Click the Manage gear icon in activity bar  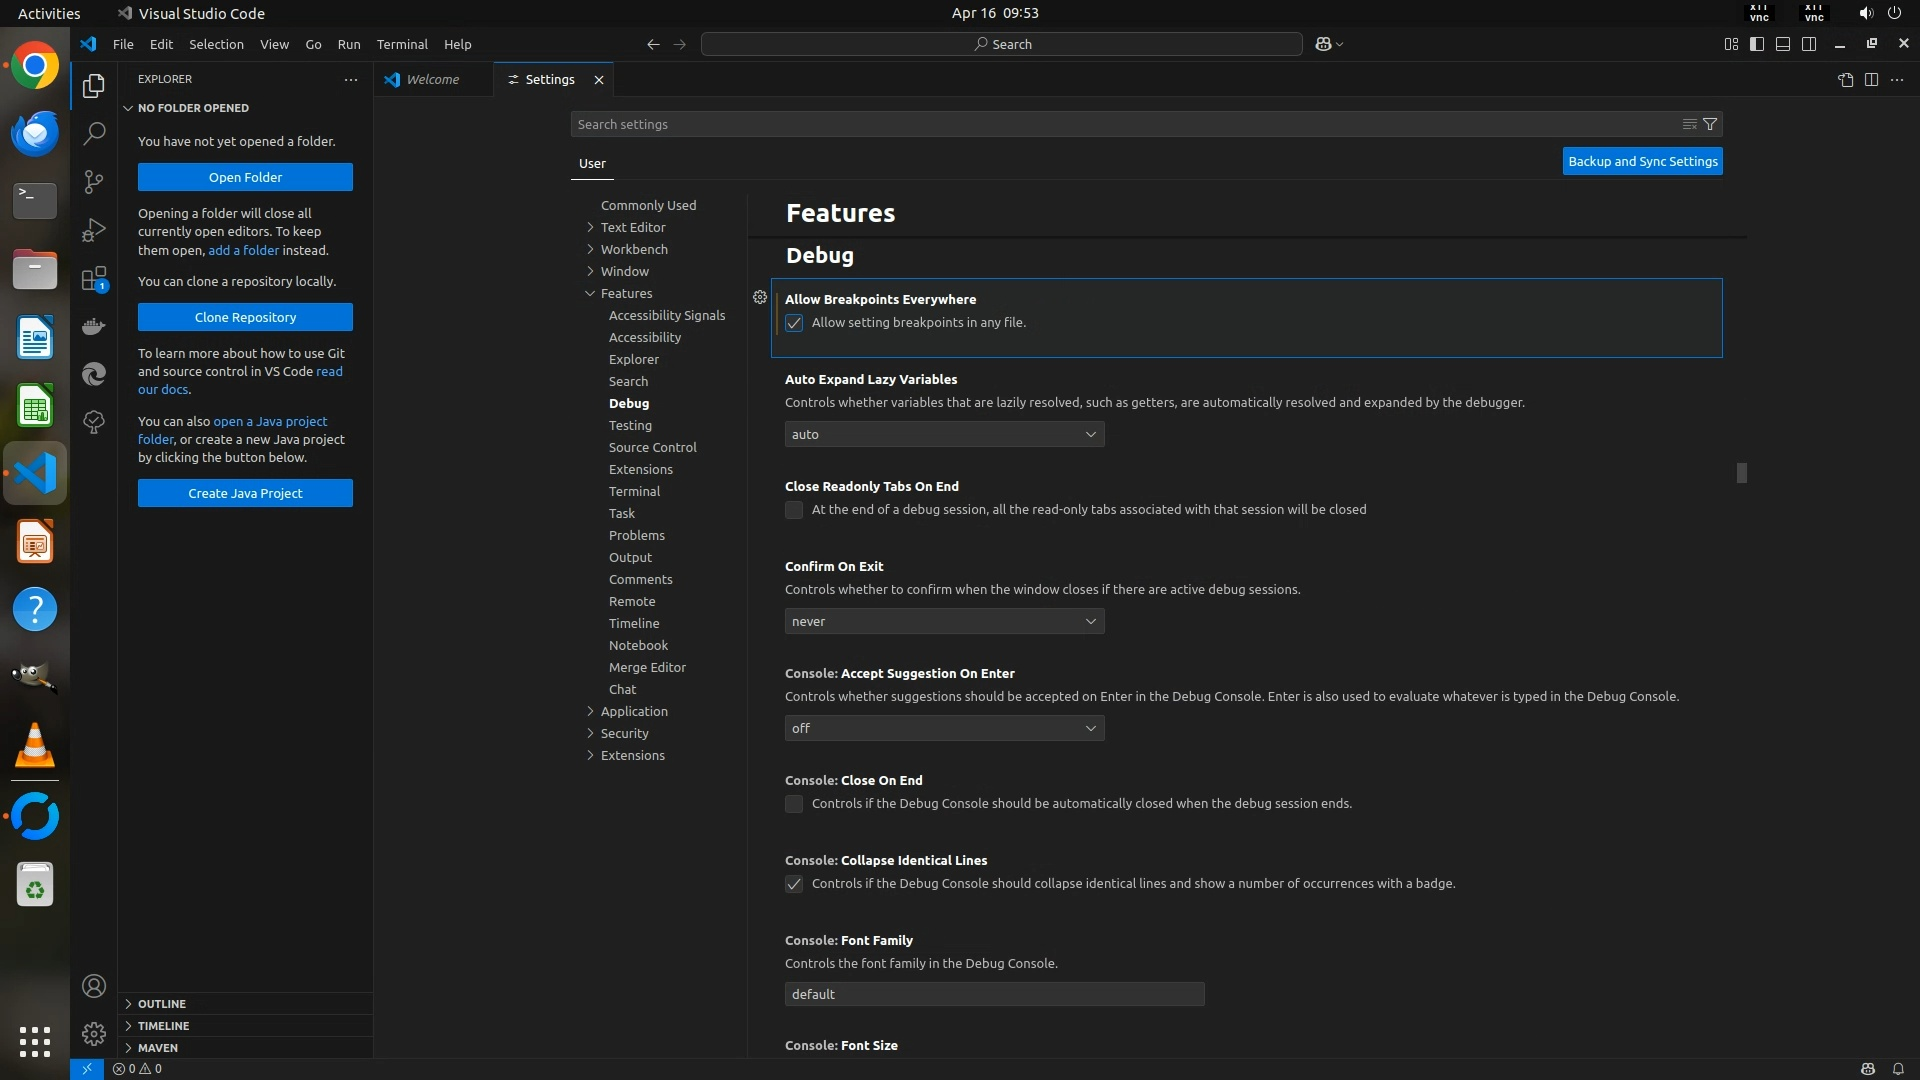94,1033
